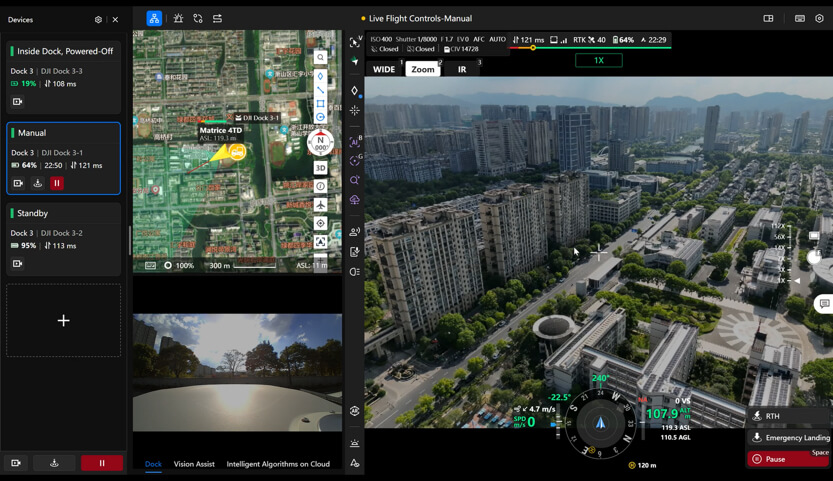Viewport: 833px width, 481px height.
Task: Toggle the map 3D view
Action: click(320, 168)
